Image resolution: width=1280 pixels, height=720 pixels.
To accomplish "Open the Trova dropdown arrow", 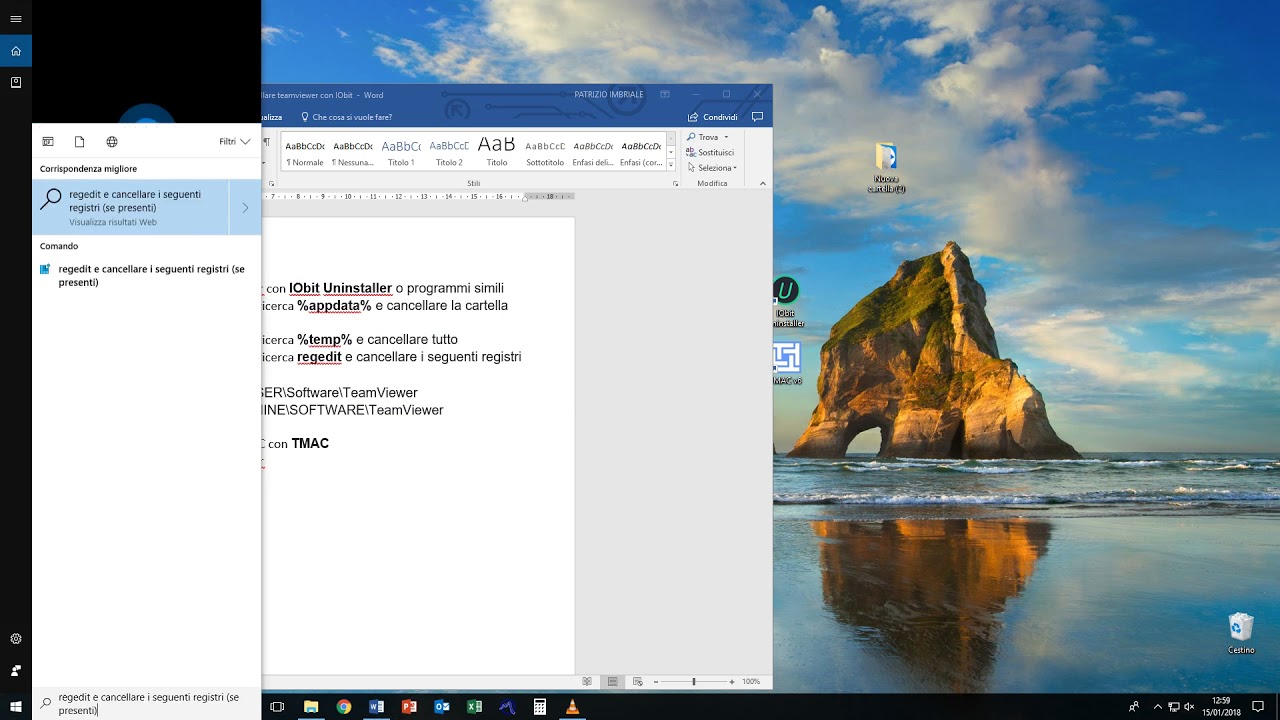I will [726, 137].
